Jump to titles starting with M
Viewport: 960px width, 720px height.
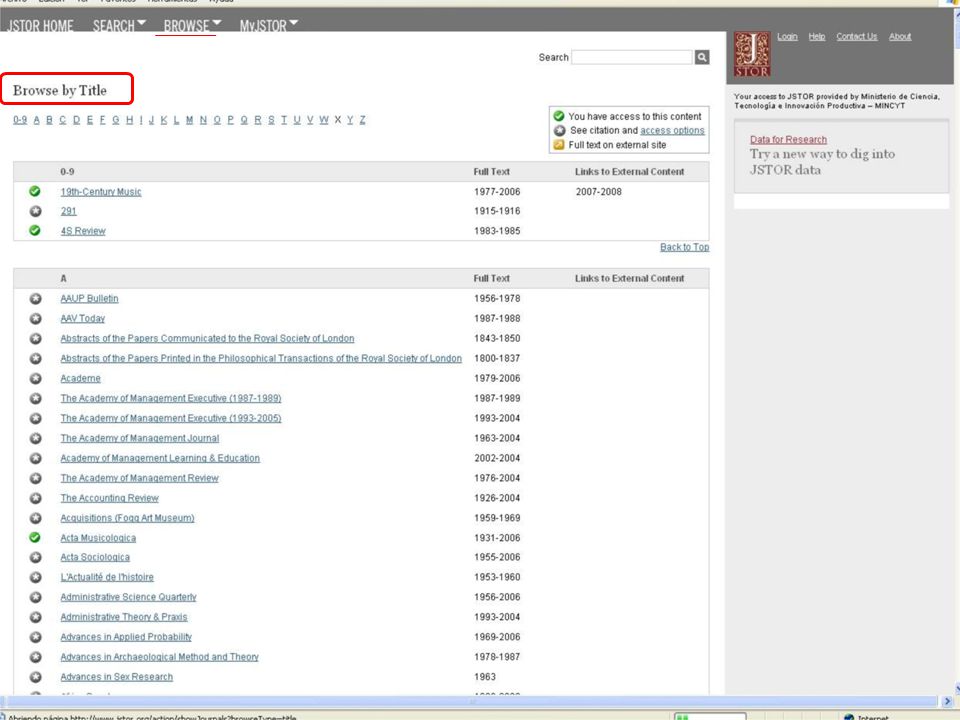189,120
